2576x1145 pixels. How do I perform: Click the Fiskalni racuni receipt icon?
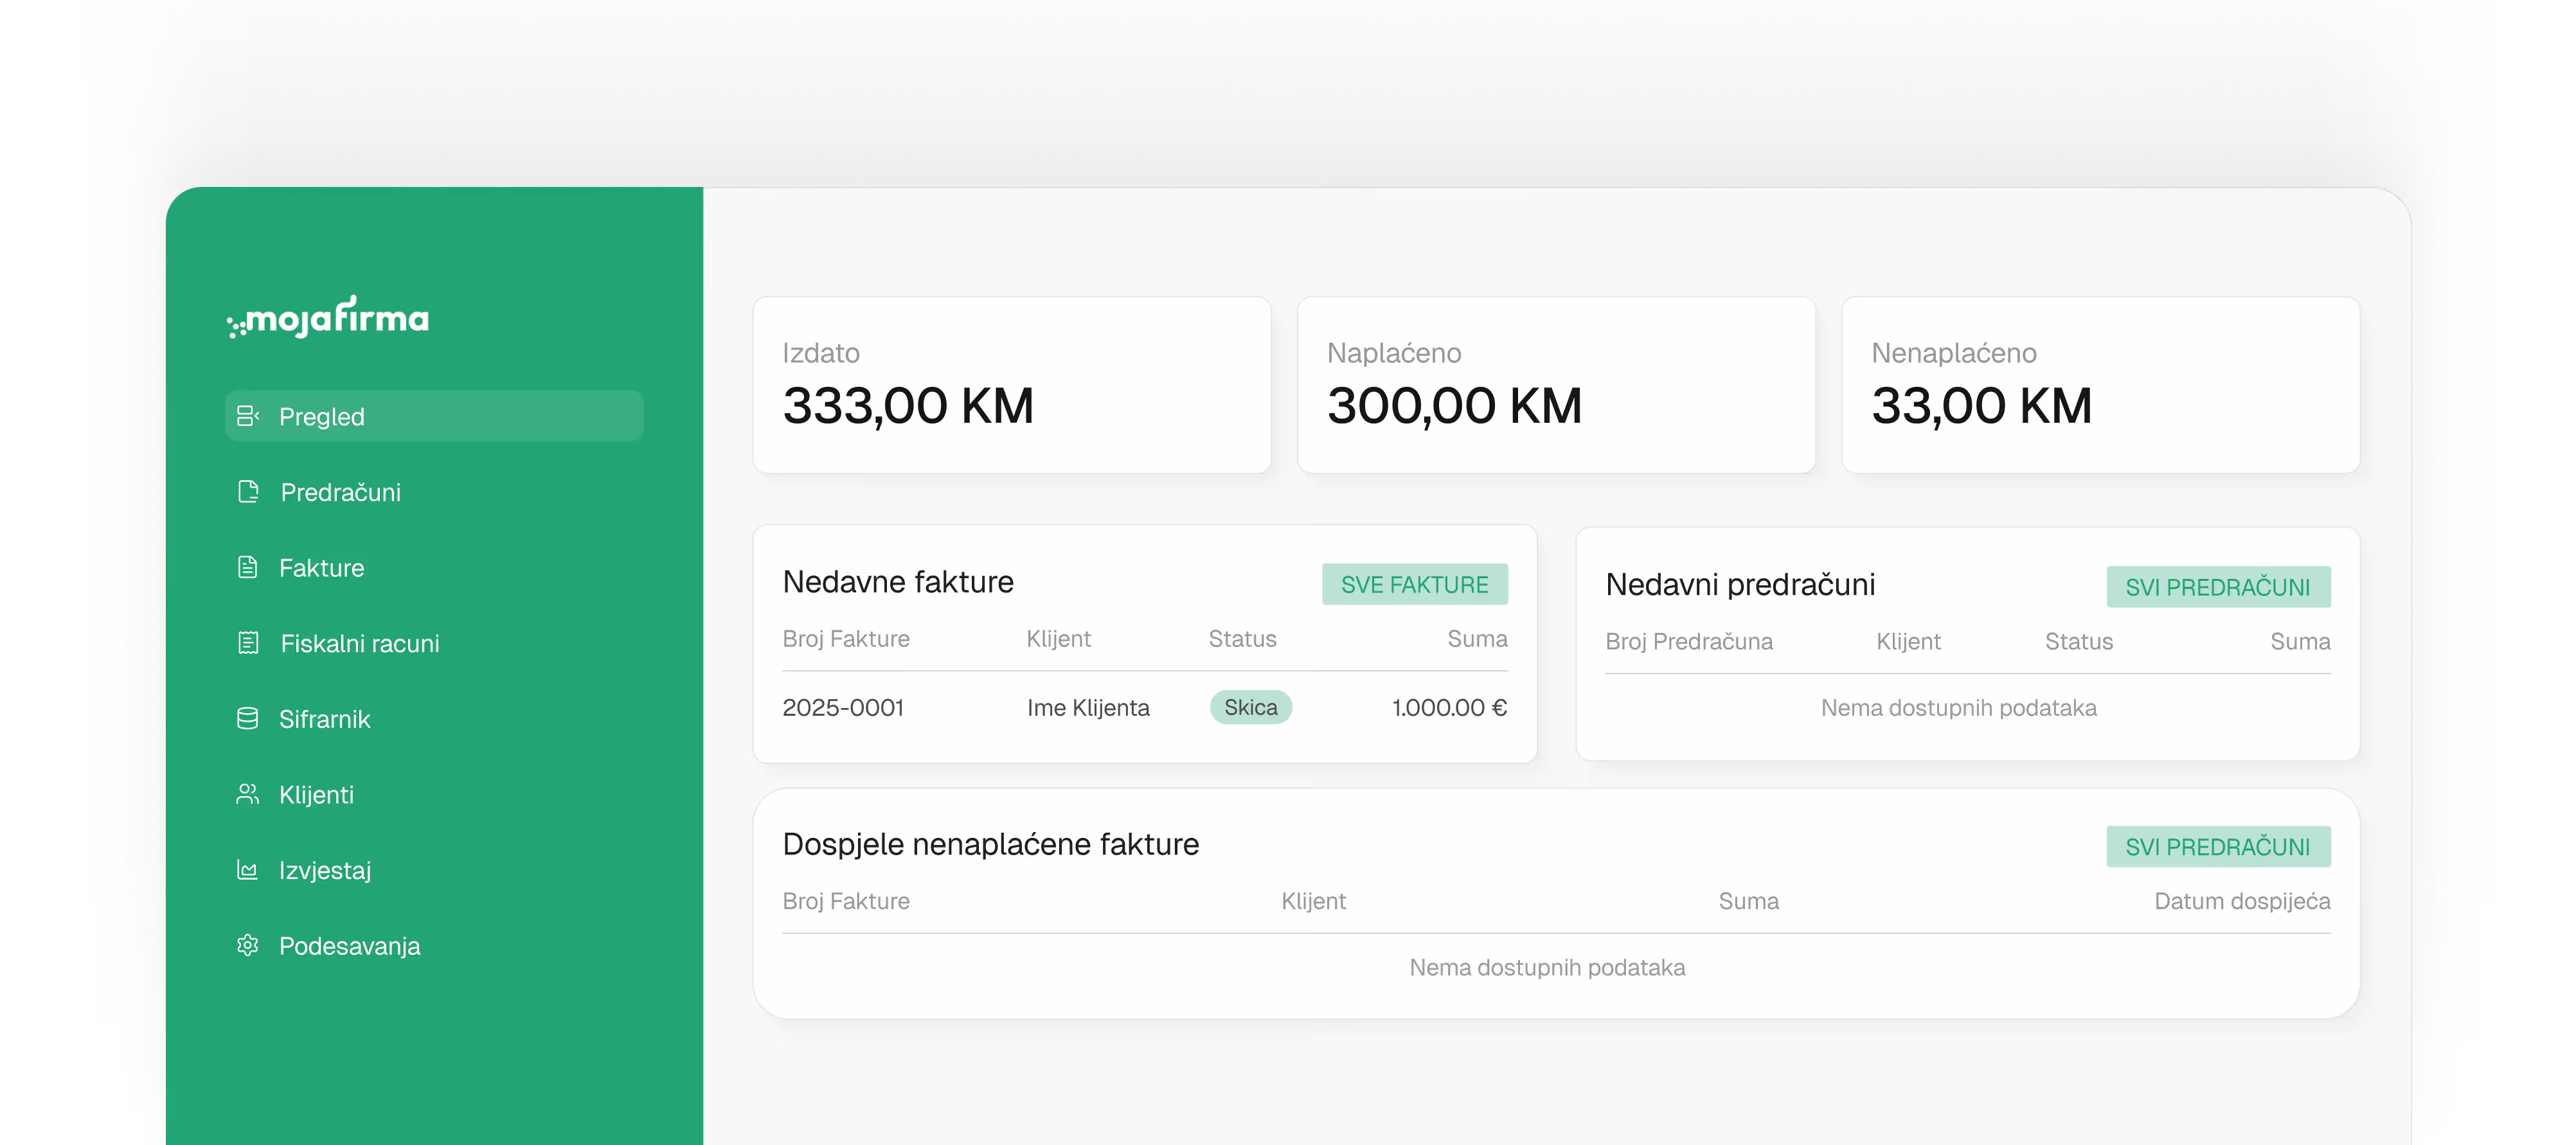point(248,643)
